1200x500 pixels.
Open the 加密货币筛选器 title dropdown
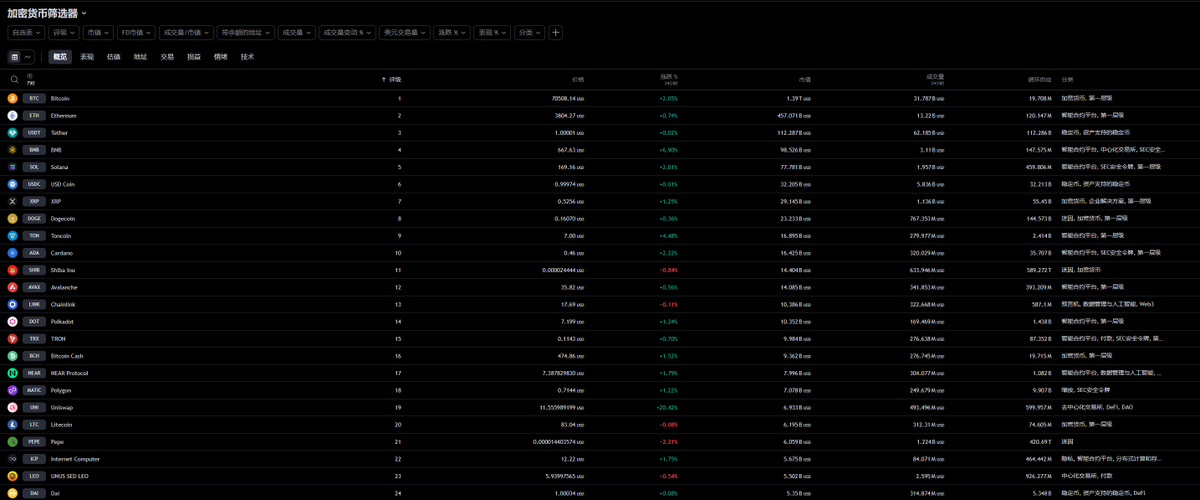pos(47,13)
